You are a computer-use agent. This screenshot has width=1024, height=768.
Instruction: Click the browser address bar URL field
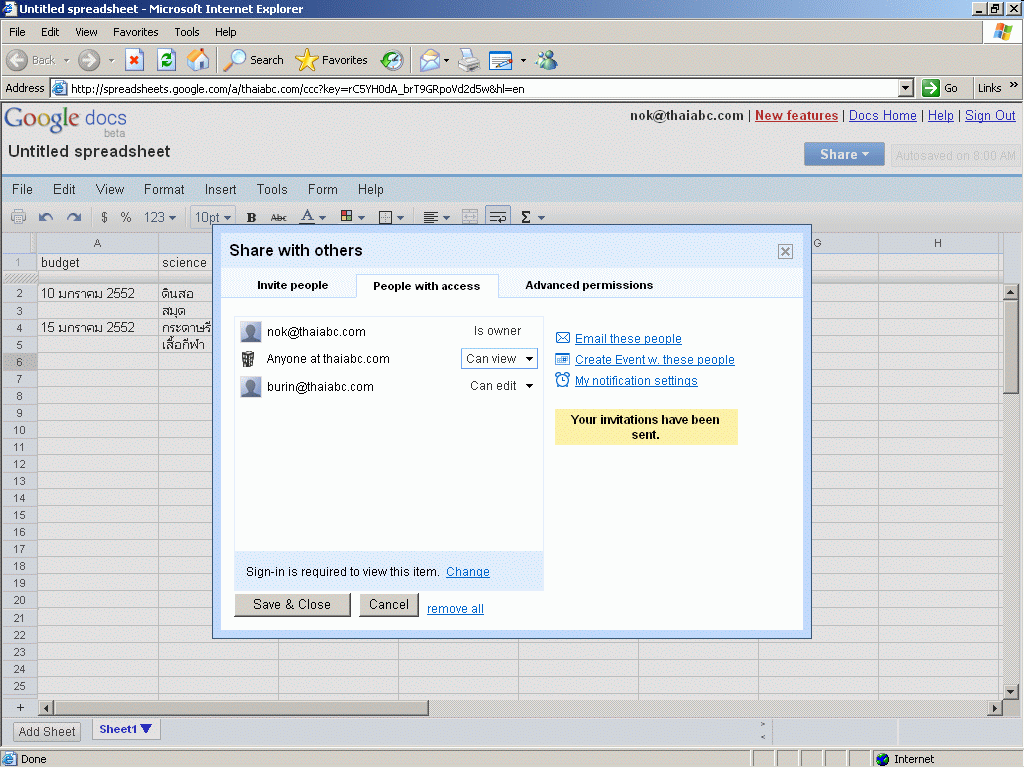480,88
